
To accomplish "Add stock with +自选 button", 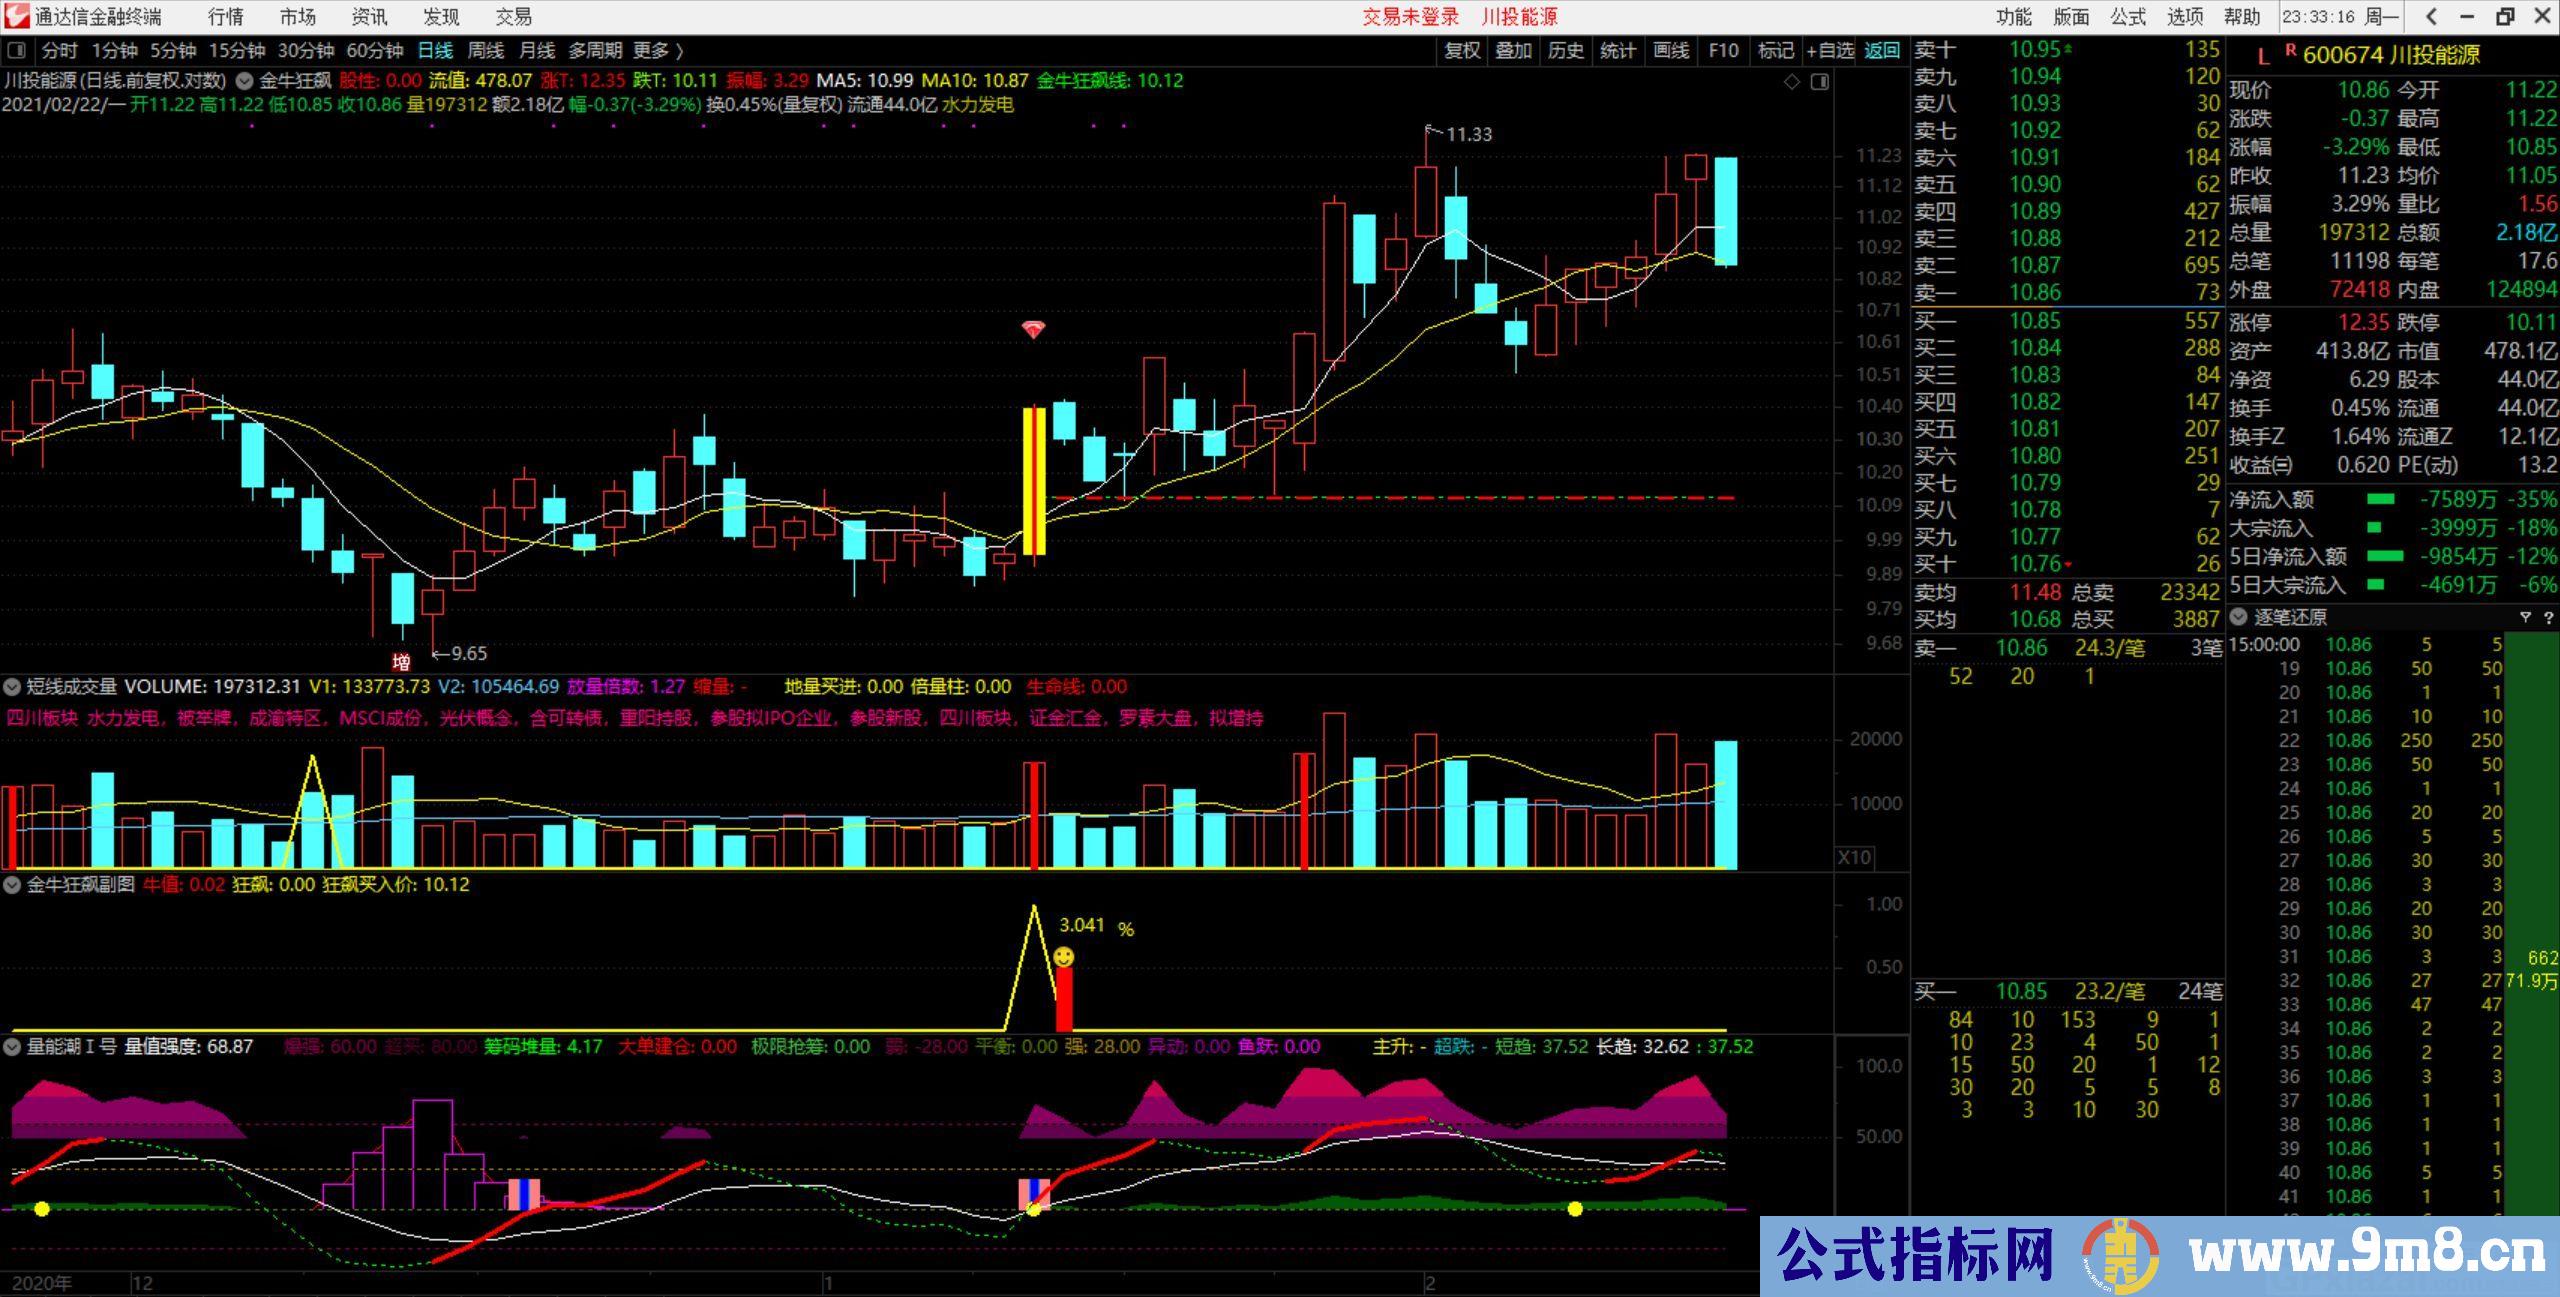I will [1830, 51].
